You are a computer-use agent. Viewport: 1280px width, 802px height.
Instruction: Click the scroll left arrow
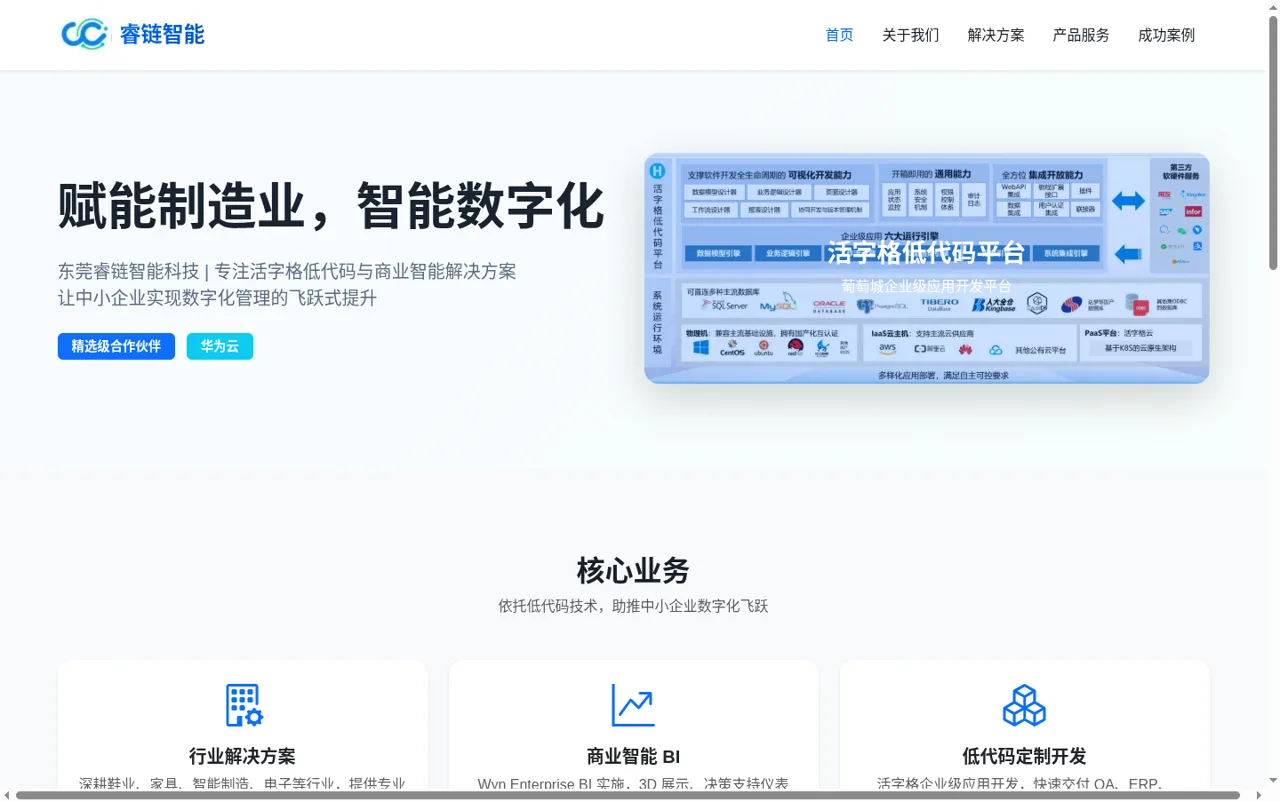(x=6, y=795)
